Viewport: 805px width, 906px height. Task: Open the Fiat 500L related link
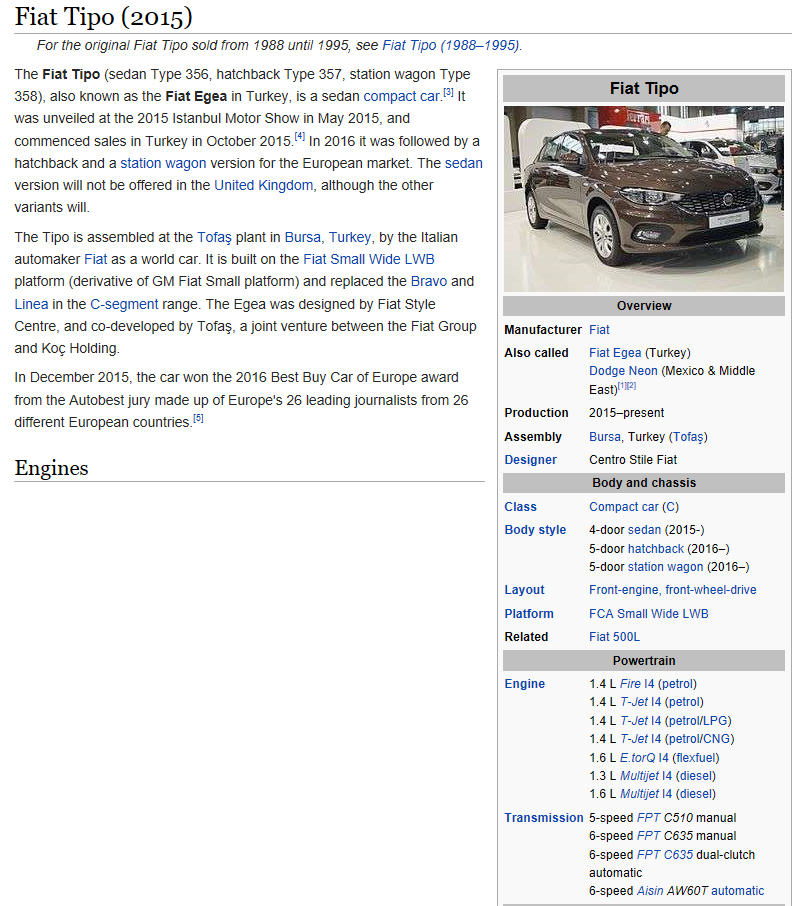[614, 637]
